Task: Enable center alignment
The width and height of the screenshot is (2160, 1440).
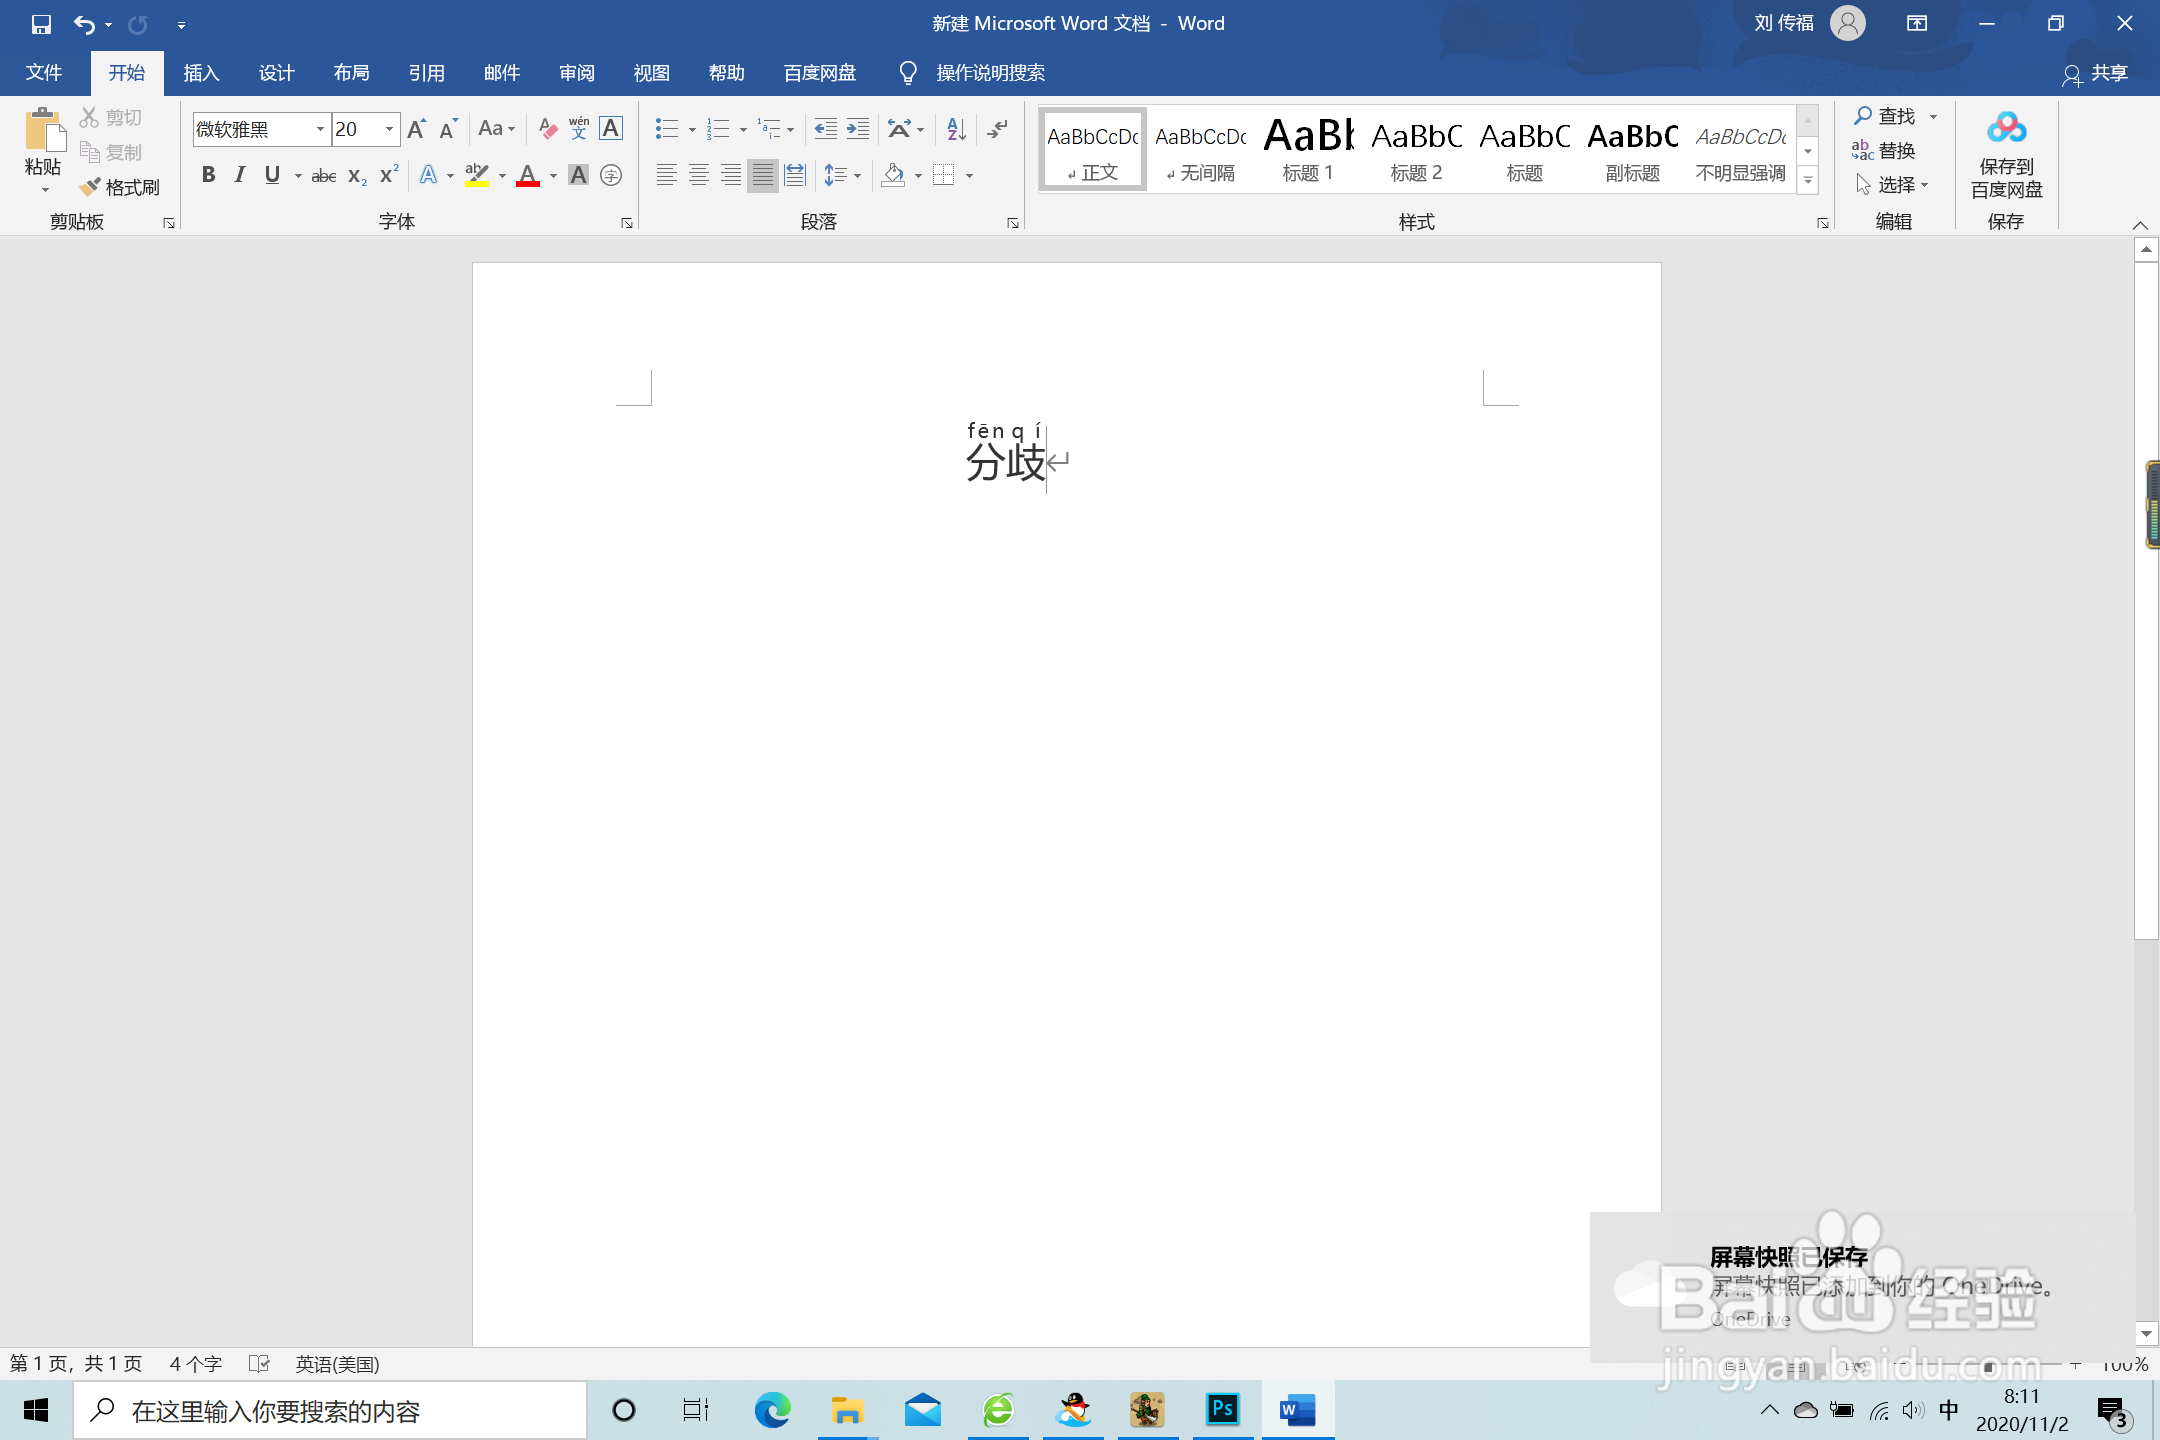Action: pos(699,175)
